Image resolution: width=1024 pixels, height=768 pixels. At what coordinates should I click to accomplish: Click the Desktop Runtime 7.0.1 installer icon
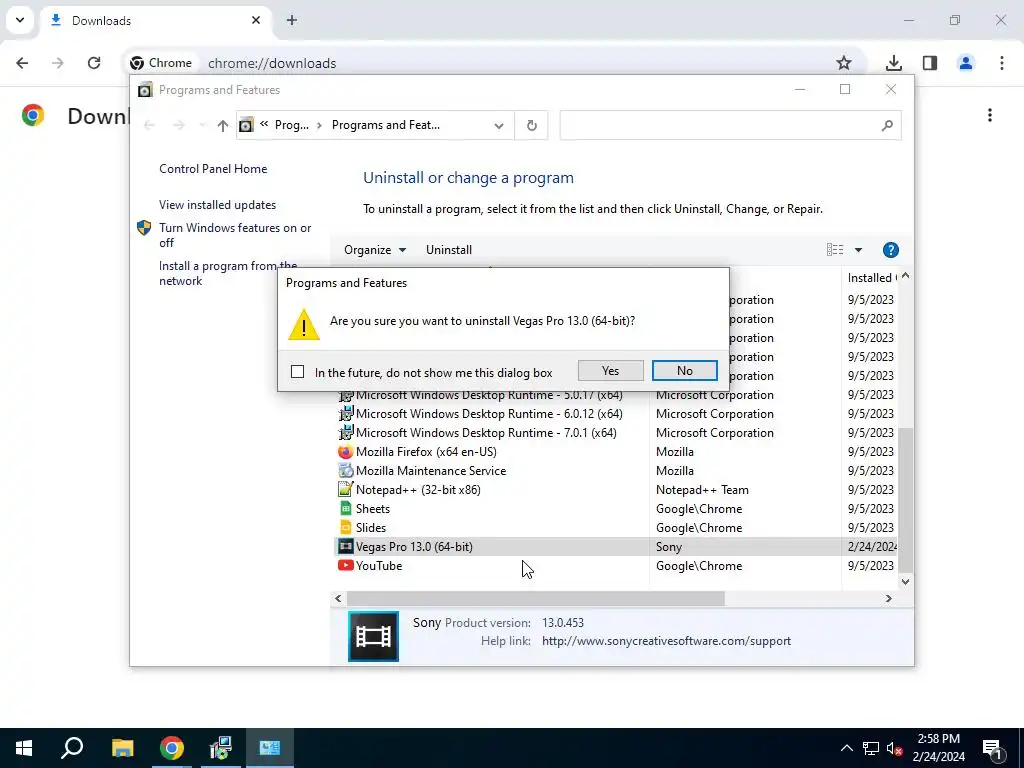click(345, 433)
